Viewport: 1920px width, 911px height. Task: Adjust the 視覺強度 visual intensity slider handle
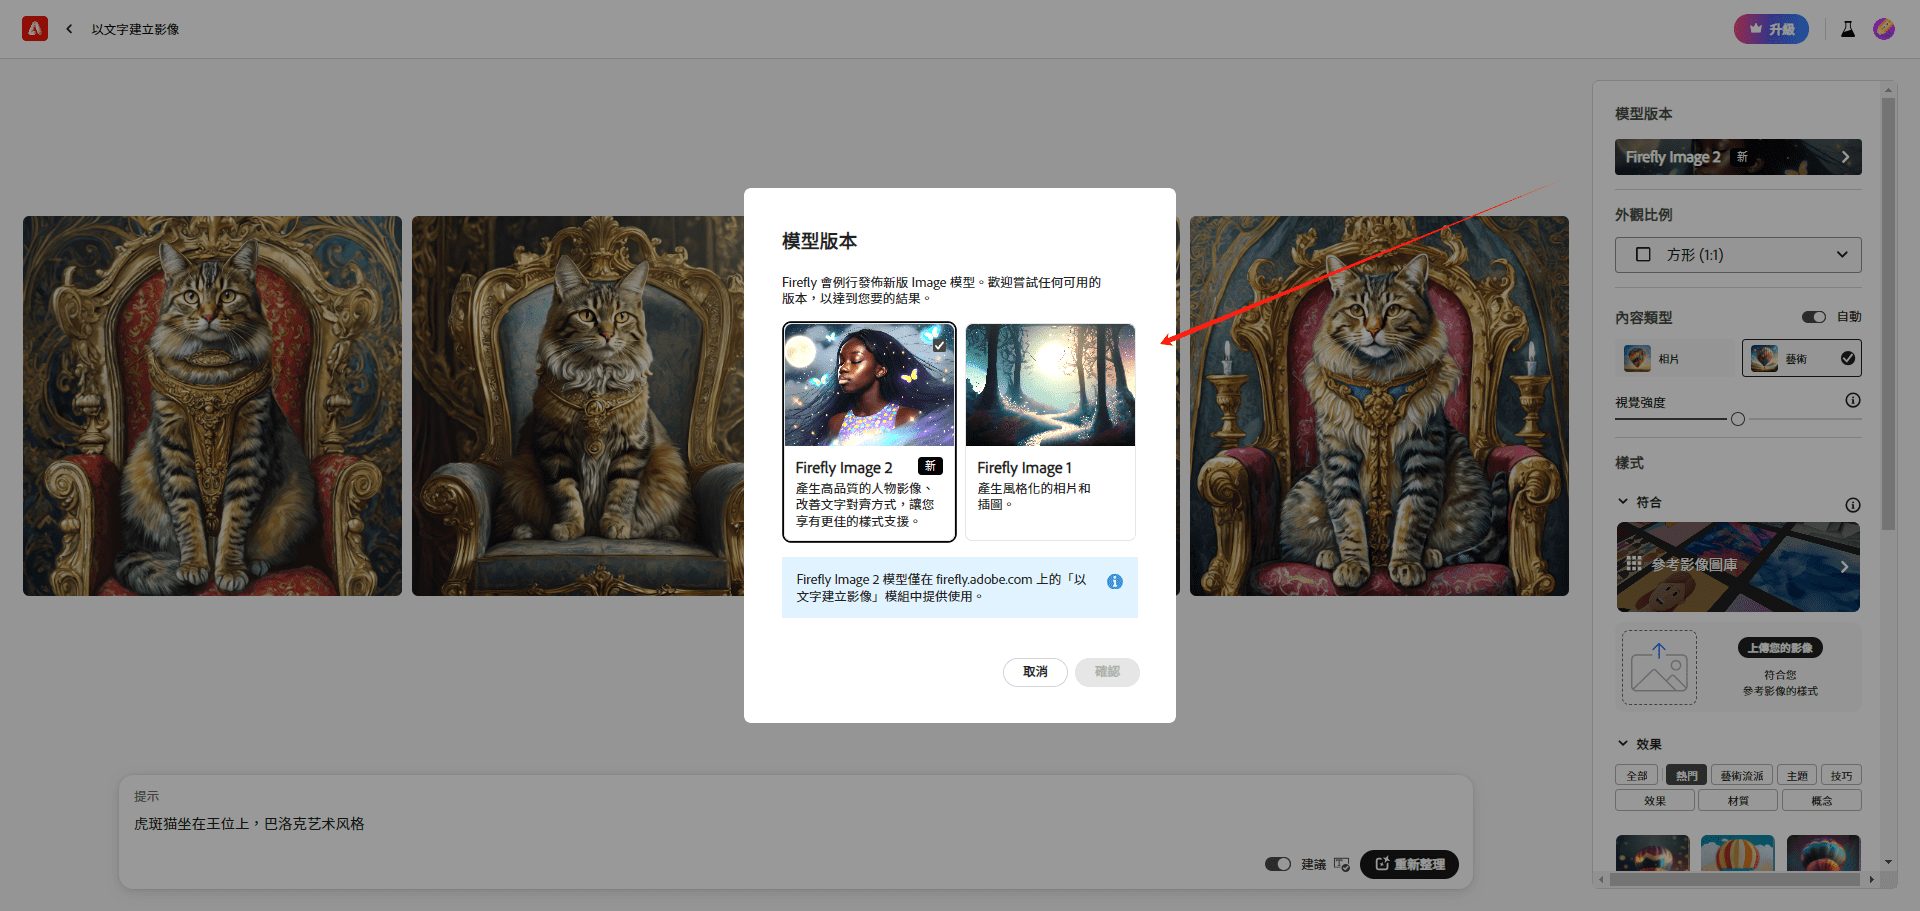[1738, 419]
